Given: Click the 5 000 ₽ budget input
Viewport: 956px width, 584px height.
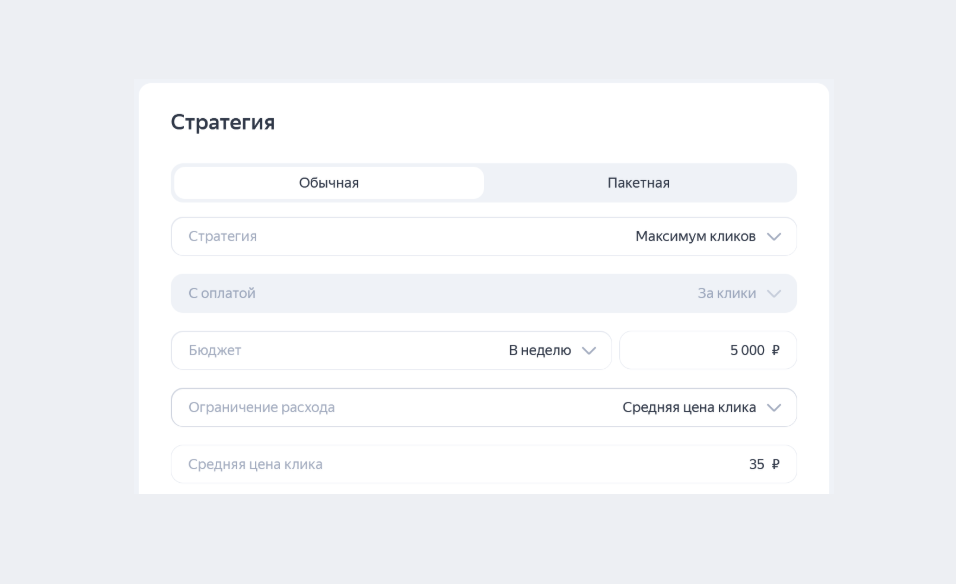Looking at the screenshot, I should [708, 350].
